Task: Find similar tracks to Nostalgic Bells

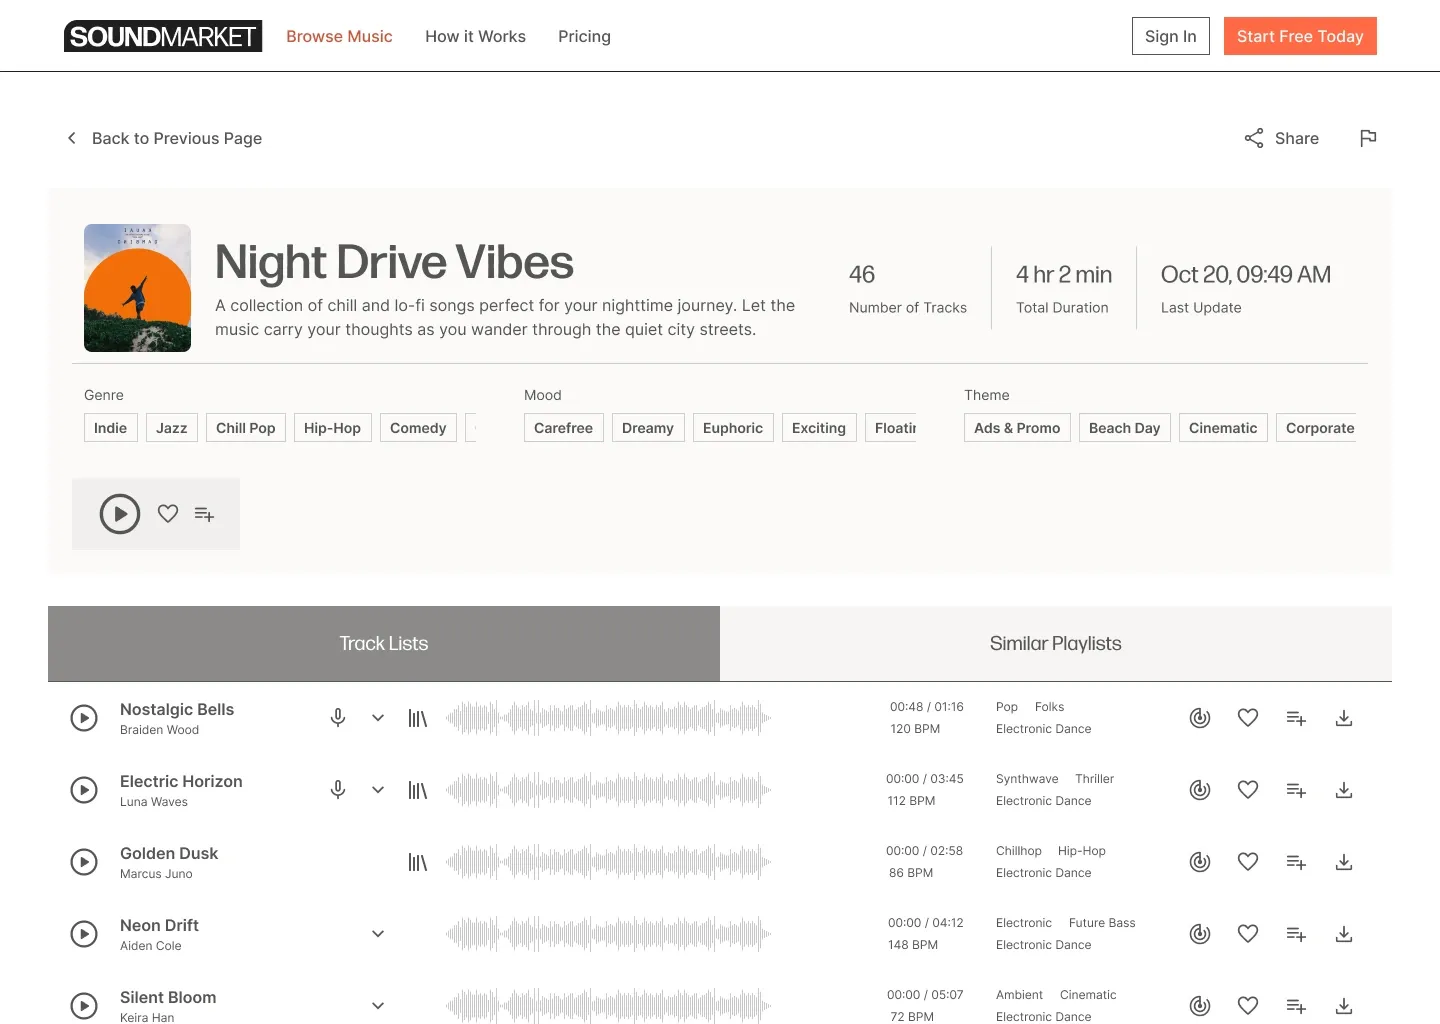Action: pos(1200,718)
